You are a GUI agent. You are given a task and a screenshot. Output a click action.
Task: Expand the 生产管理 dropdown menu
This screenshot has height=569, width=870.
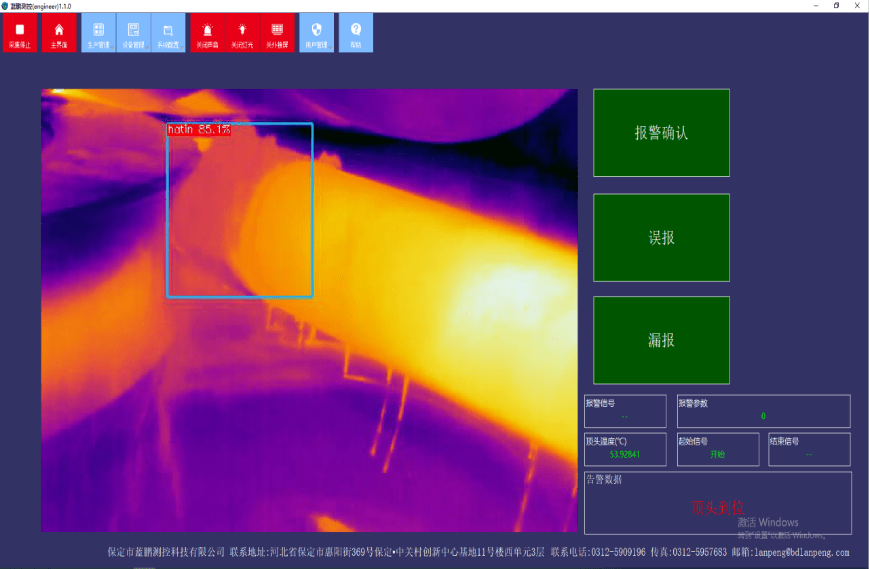(x=98, y=33)
